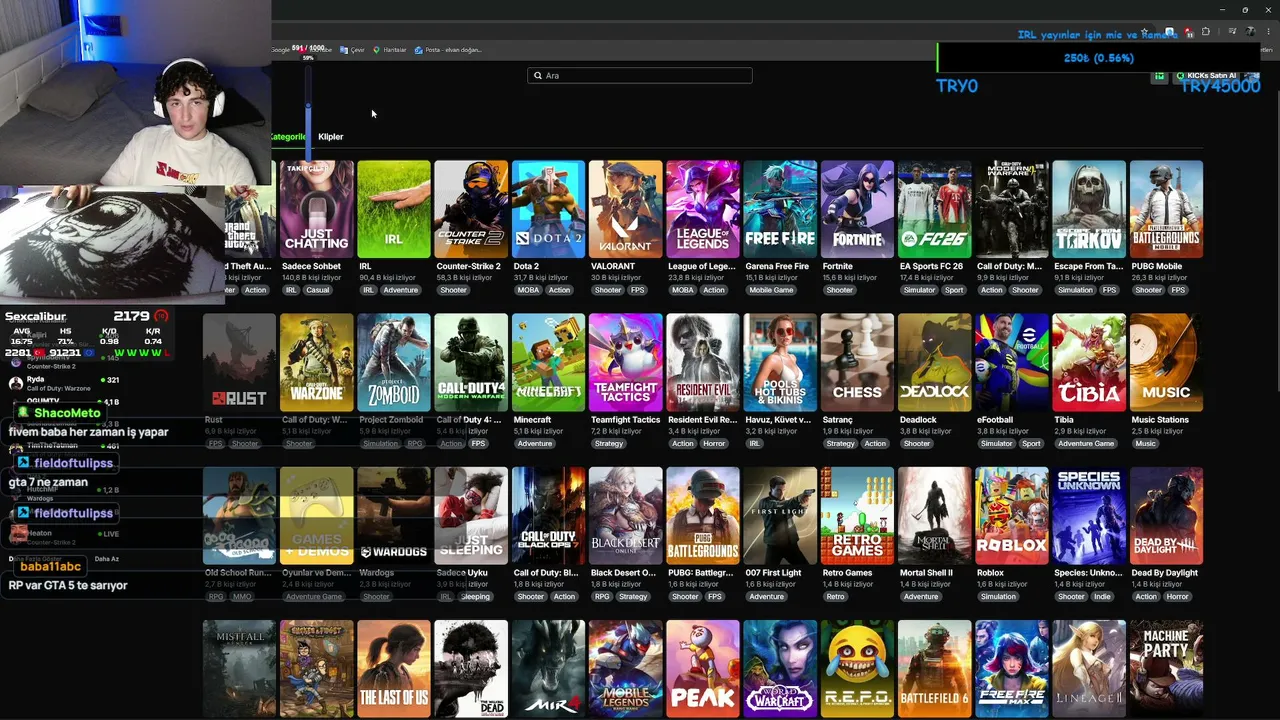Viewport: 1280px width, 720px height.
Task: Select the Strategy tag under Teamfight Tactics
Action: point(609,443)
